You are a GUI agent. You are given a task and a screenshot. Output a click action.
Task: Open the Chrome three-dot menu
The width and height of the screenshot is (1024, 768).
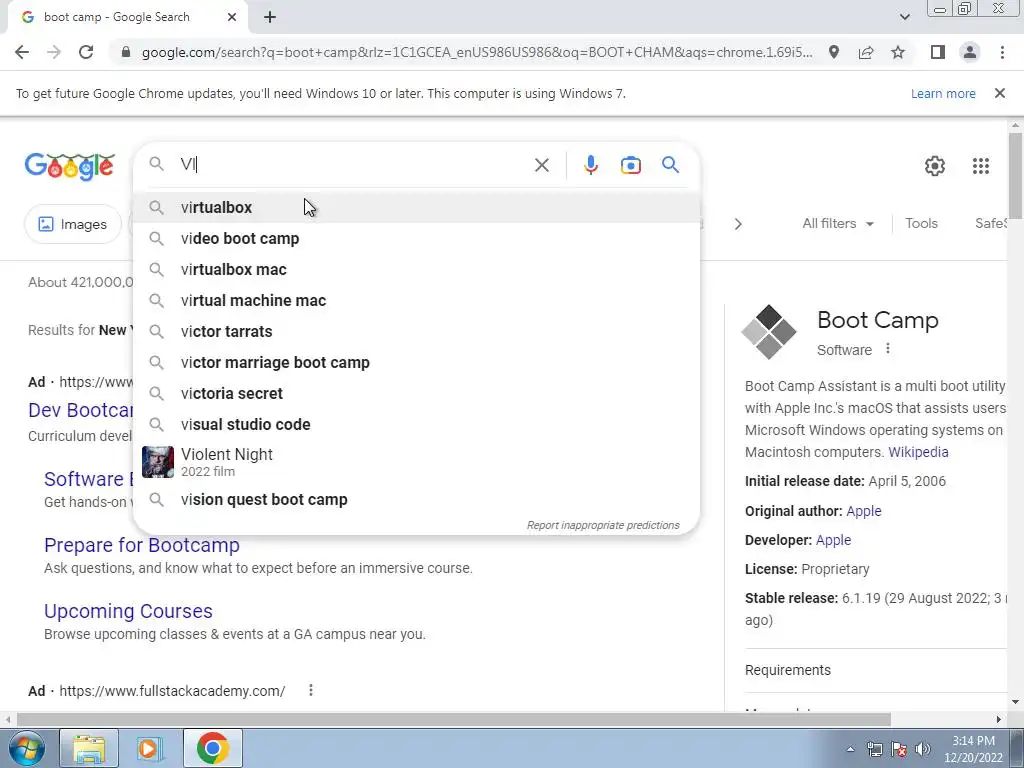tap(1002, 52)
